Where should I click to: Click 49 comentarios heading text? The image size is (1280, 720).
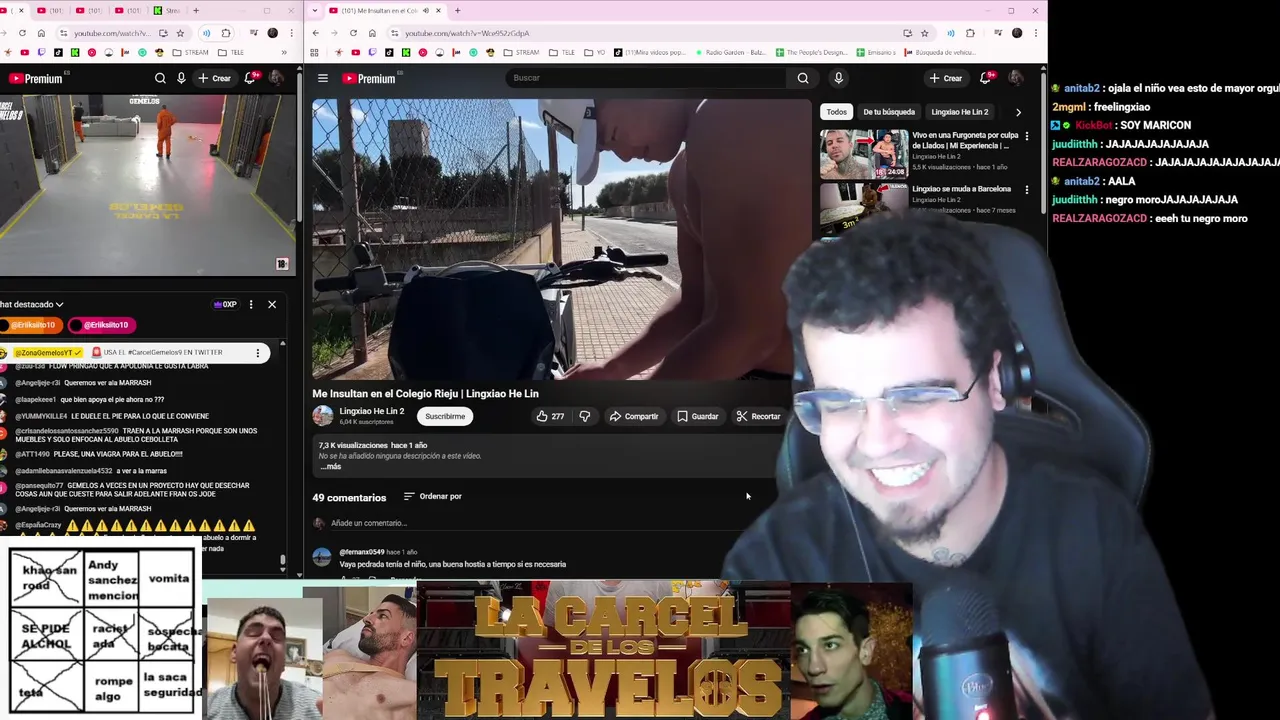coord(349,497)
